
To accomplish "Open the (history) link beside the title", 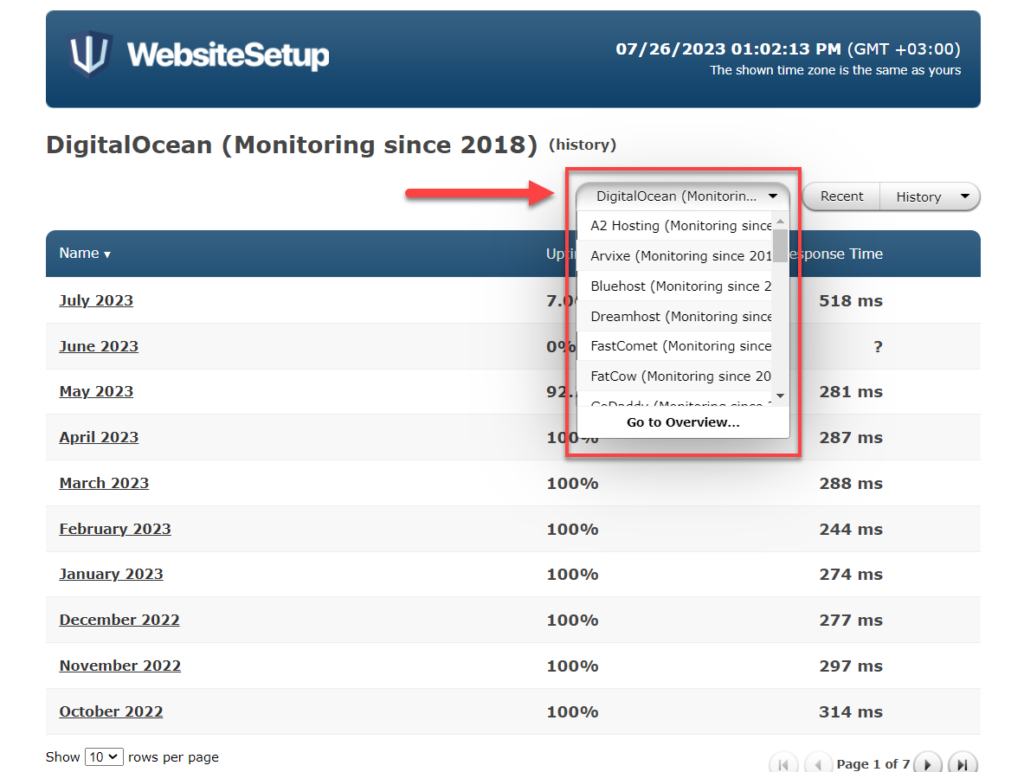I will click(582, 145).
